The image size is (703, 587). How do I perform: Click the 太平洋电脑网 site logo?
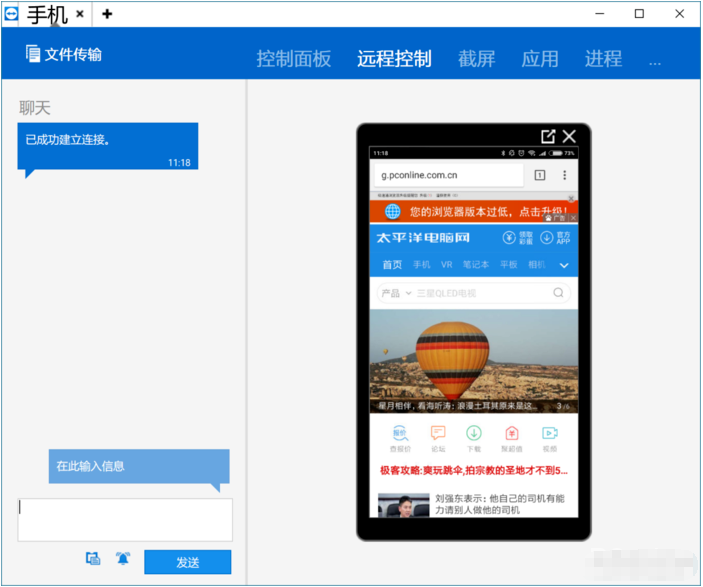pos(423,238)
